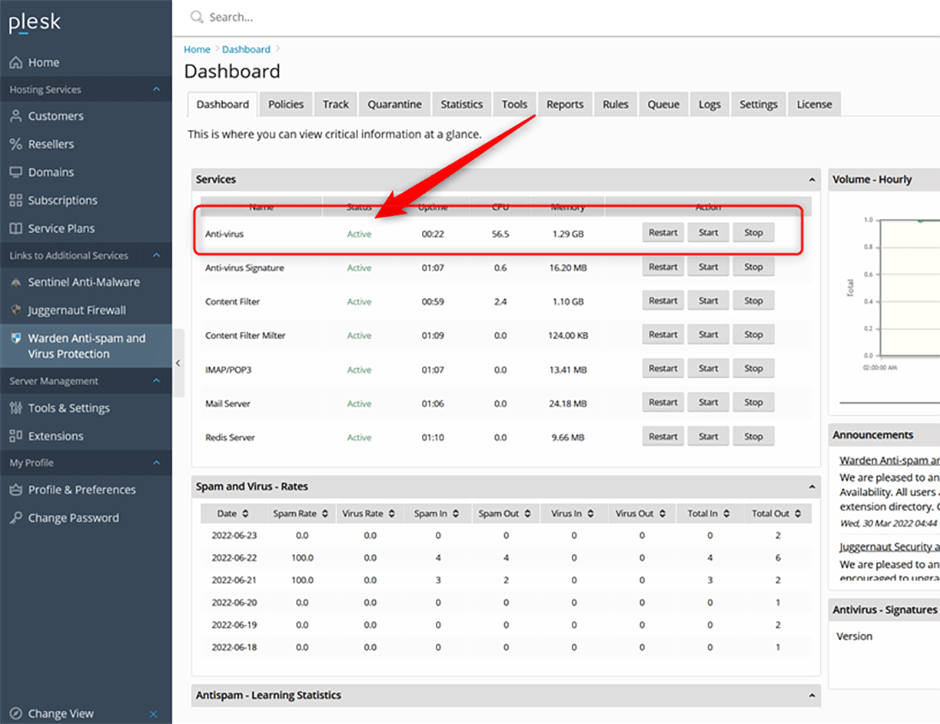Viewport: 940px width, 724px height.
Task: Restart the Anti-virus service
Action: [x=663, y=233]
